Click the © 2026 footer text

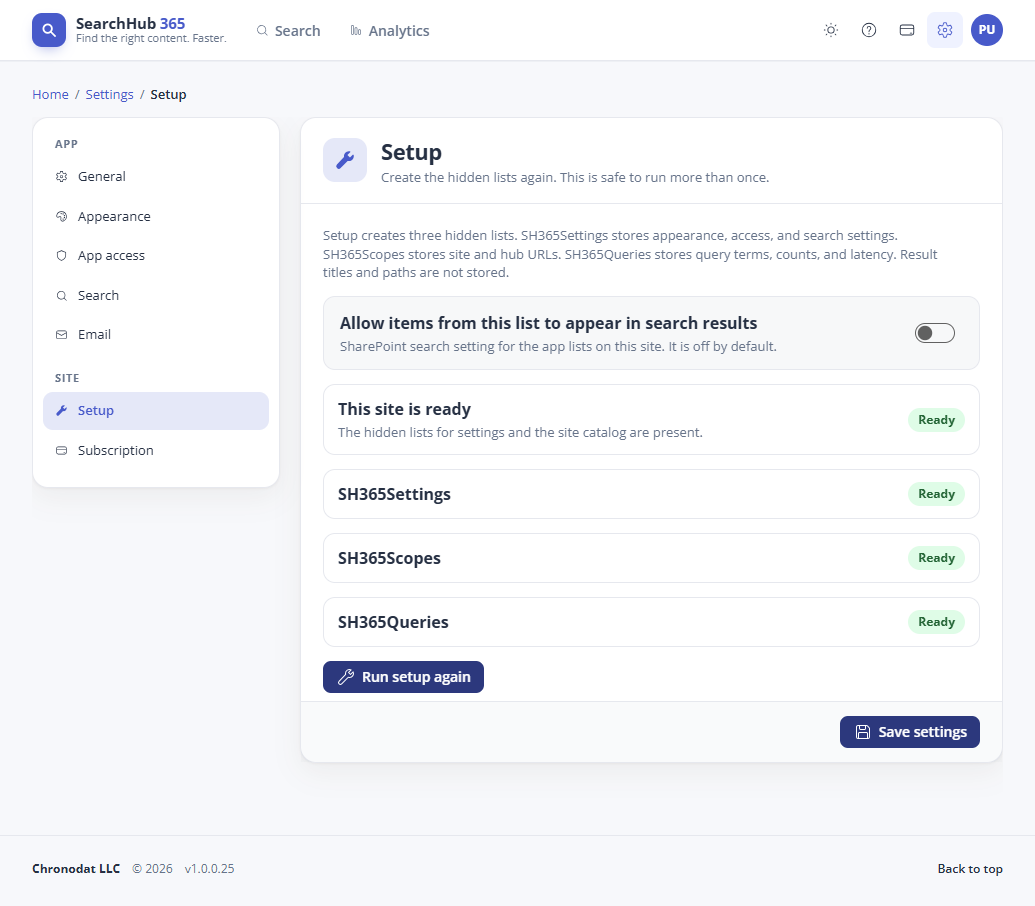click(x=152, y=868)
